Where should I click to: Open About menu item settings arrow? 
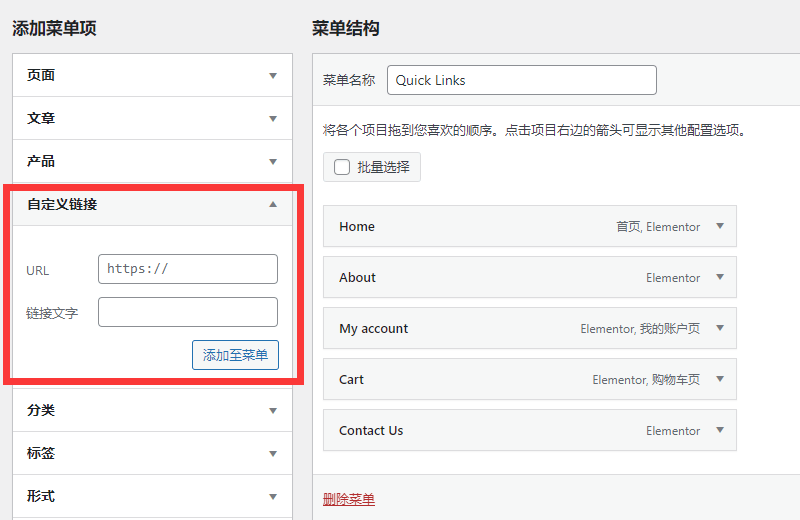719,277
